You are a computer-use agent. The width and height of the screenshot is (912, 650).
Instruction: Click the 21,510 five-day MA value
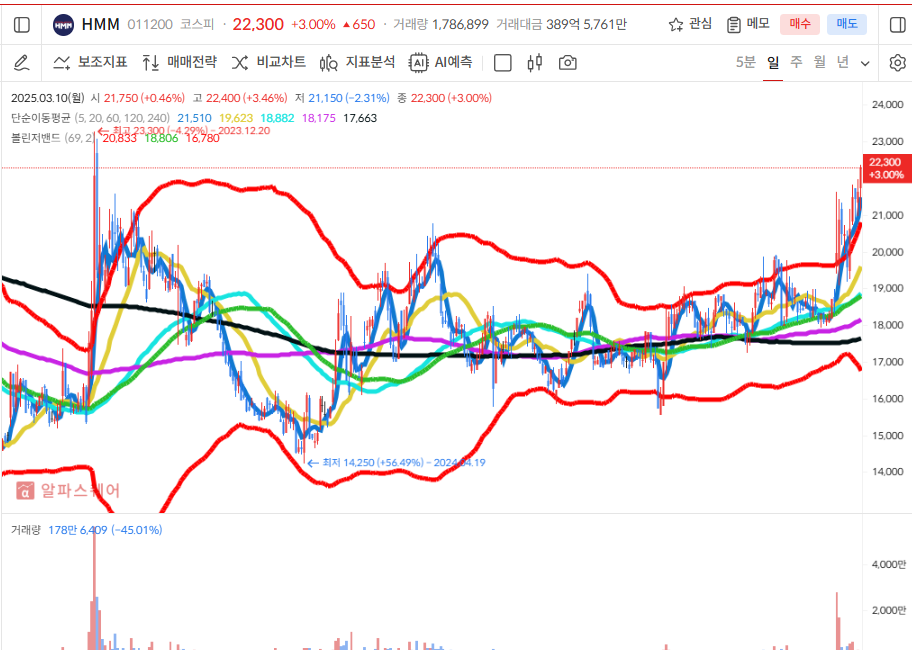[x=194, y=118]
